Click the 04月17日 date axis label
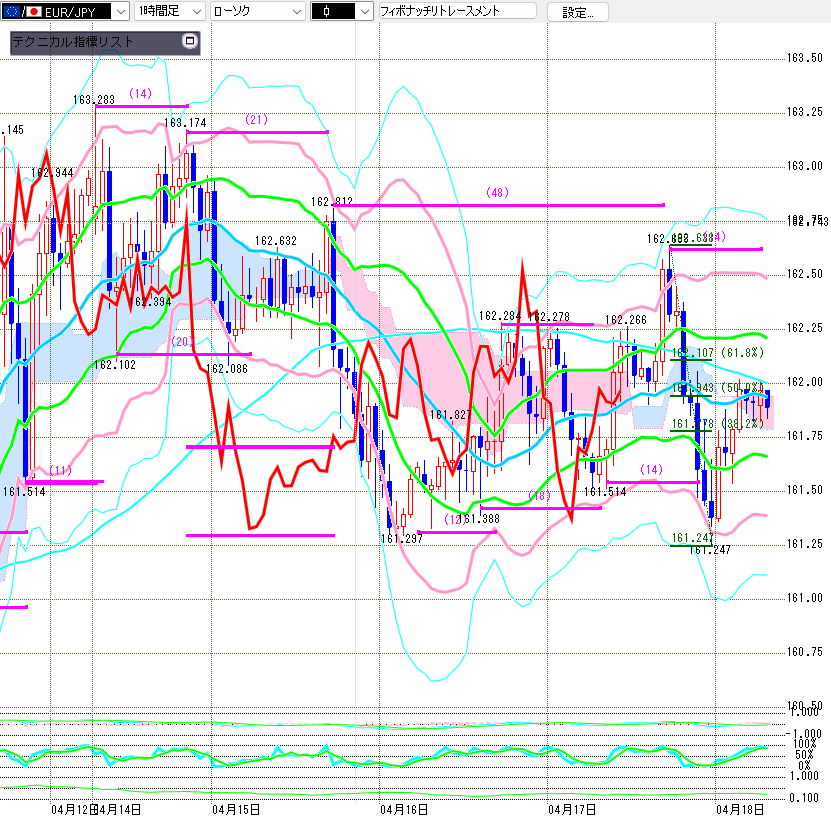 pyautogui.click(x=572, y=810)
